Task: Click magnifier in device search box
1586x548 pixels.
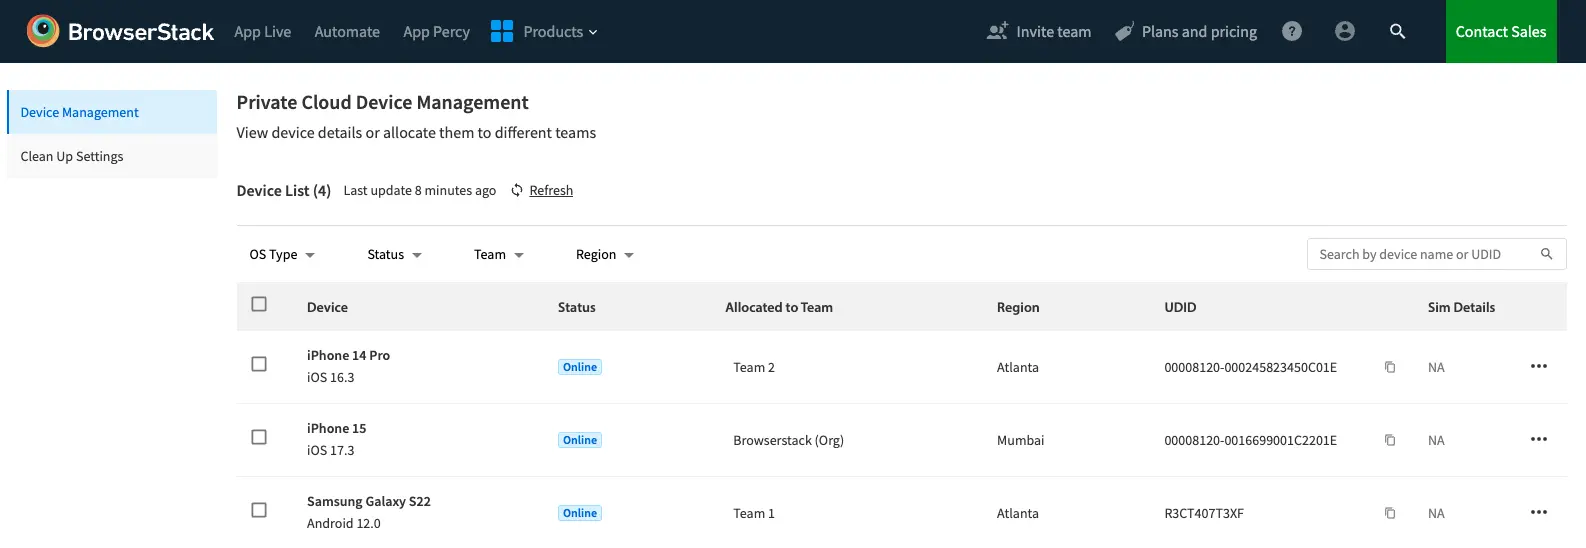Action: click(1546, 254)
